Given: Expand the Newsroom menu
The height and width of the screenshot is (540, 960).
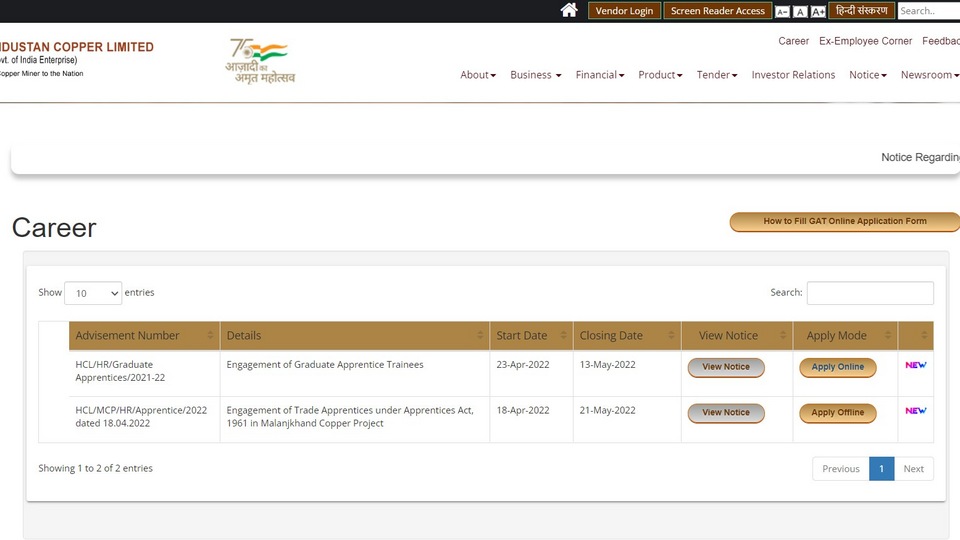Looking at the screenshot, I should [929, 75].
